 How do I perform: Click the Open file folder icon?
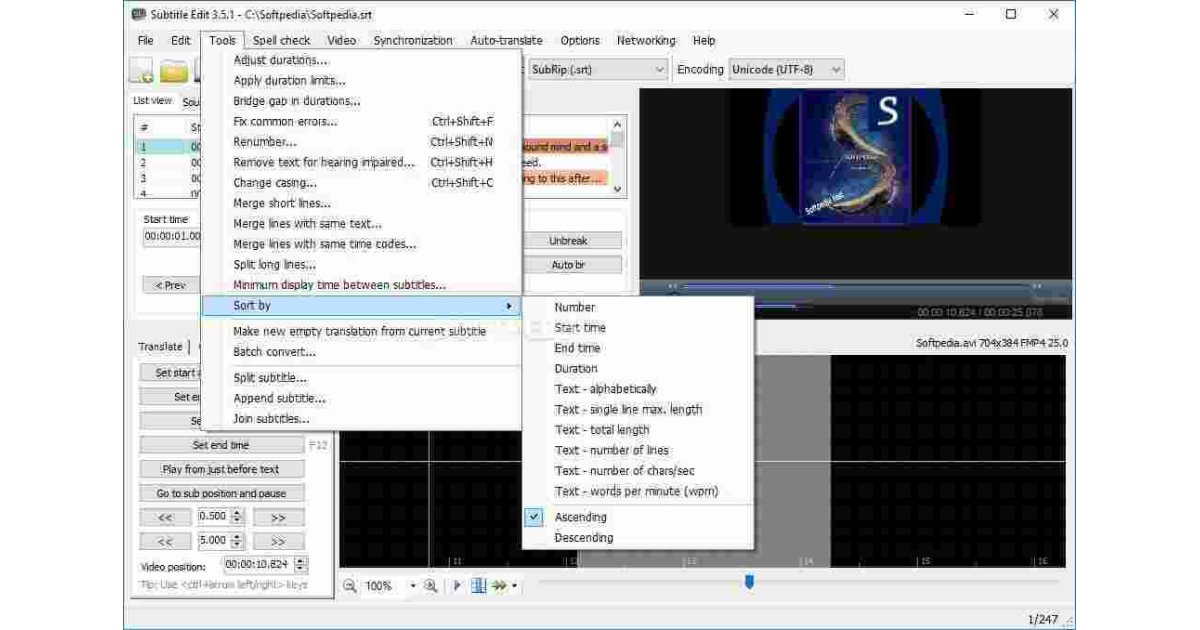point(174,72)
